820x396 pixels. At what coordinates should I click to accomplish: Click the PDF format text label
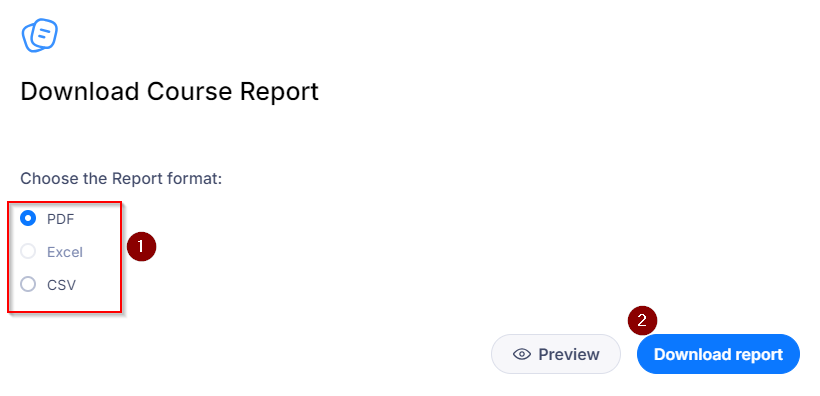61,219
